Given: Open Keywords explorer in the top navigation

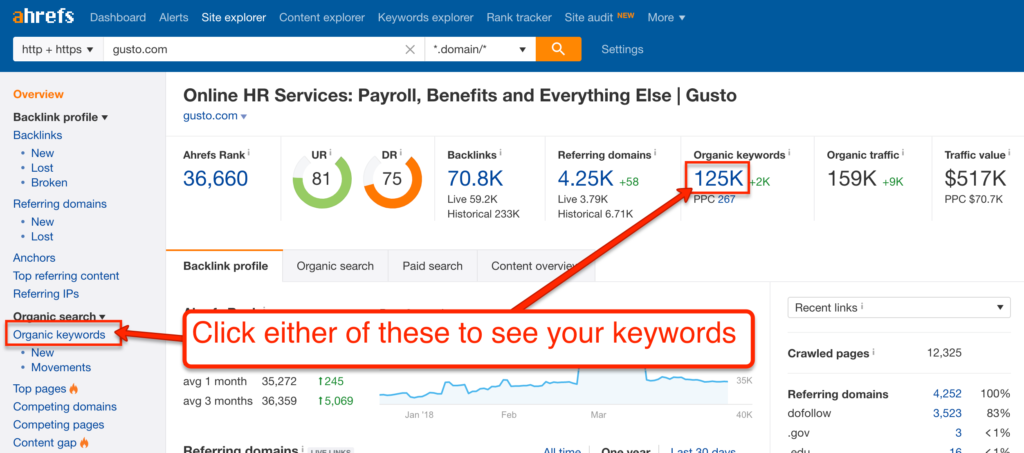Looking at the screenshot, I should point(425,18).
